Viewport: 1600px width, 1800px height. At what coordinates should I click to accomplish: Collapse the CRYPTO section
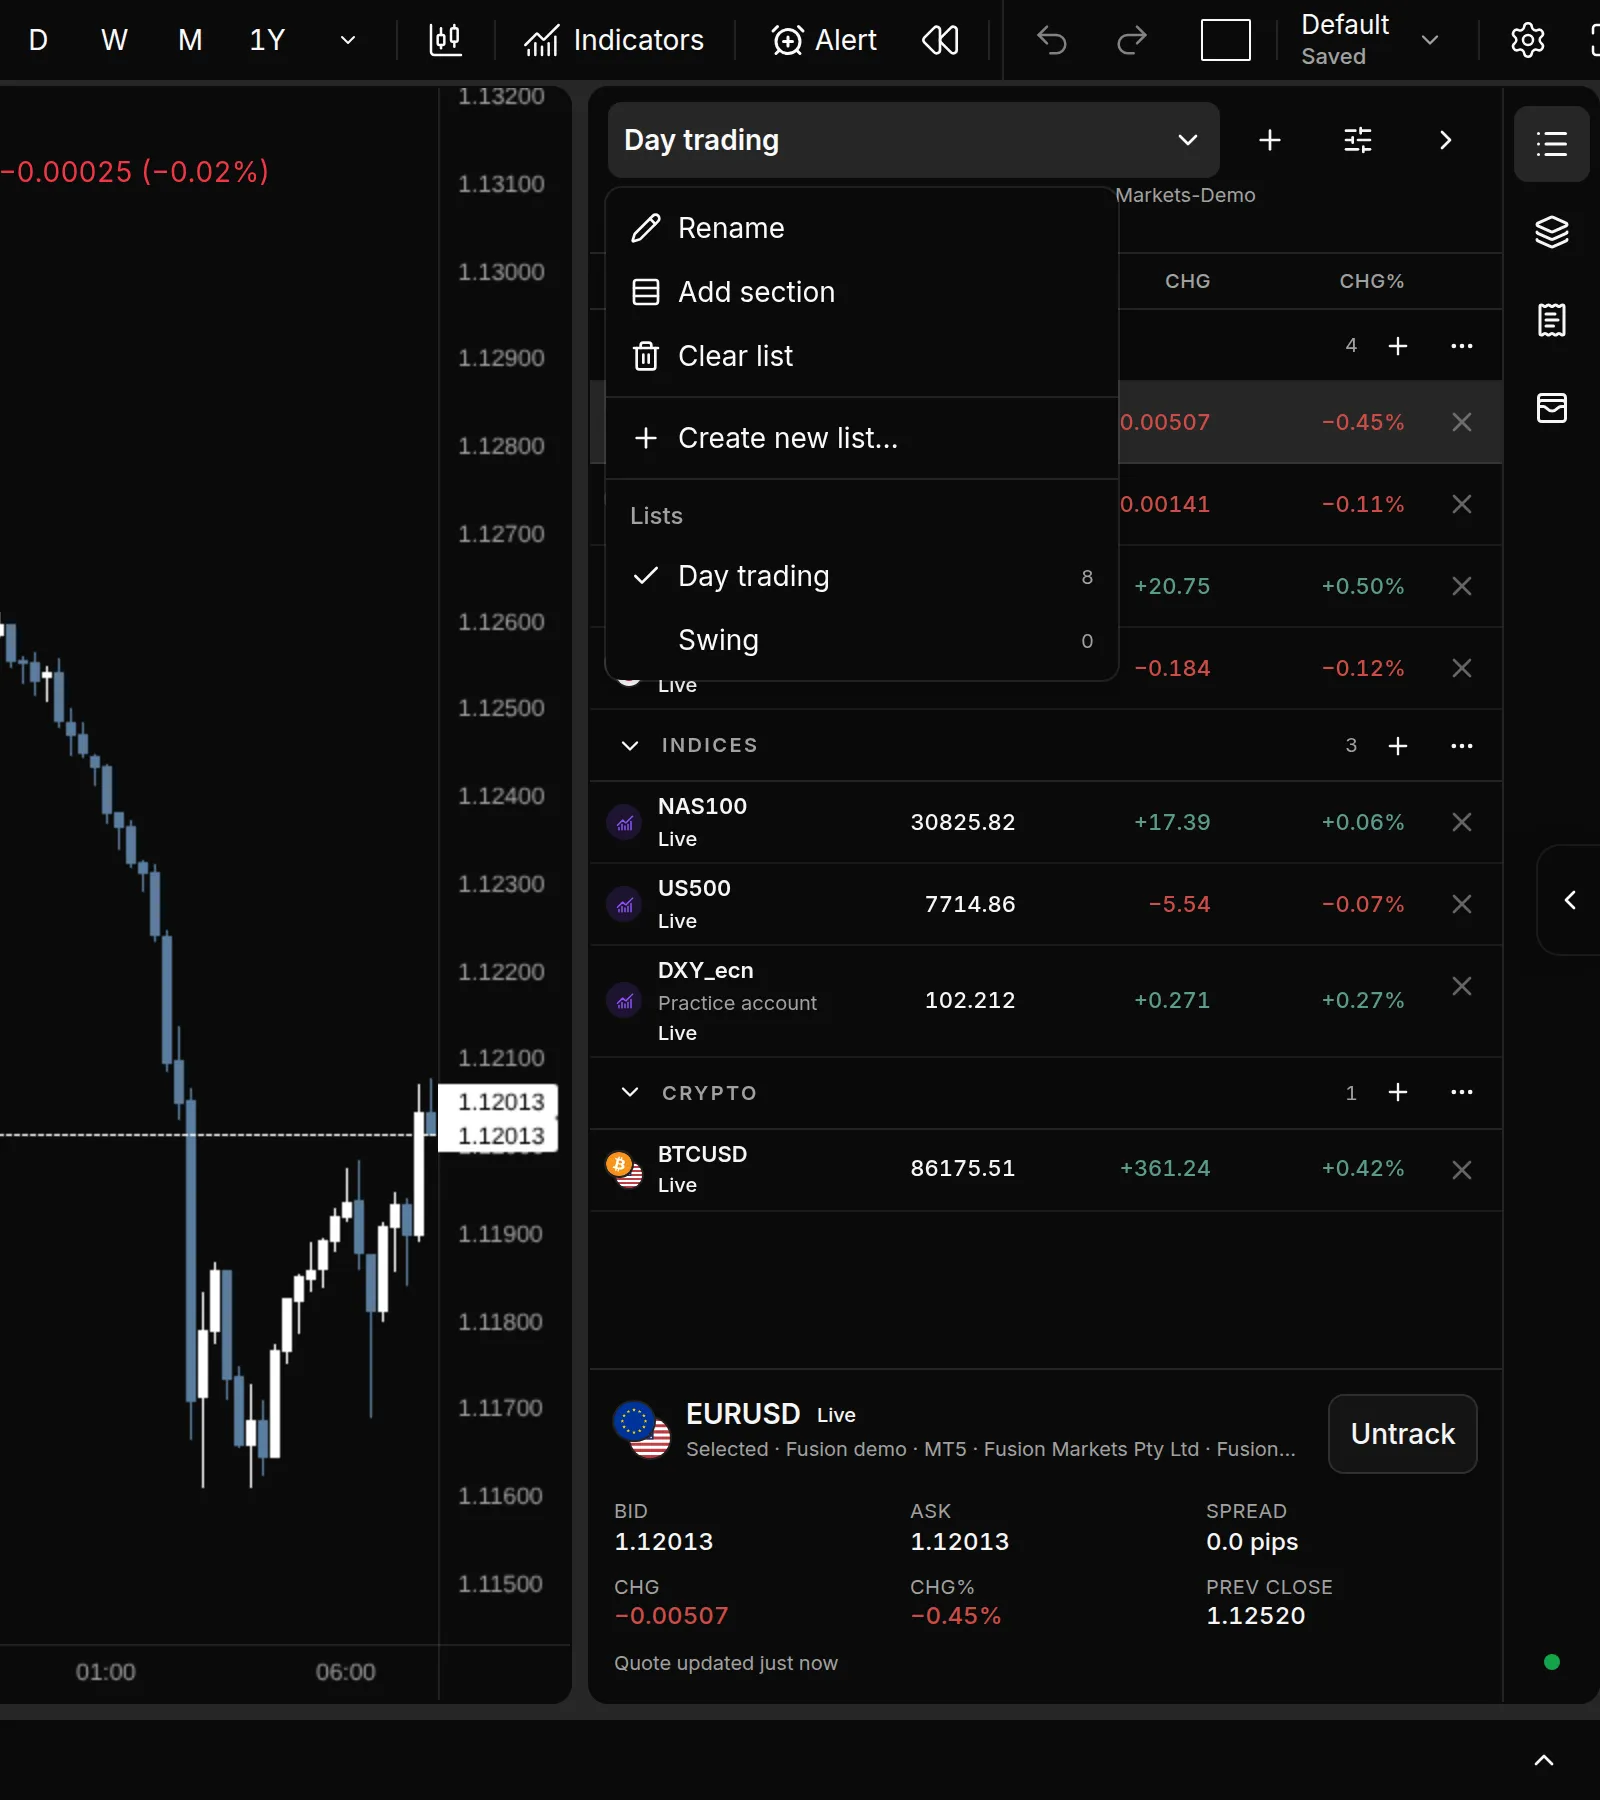pyautogui.click(x=630, y=1092)
